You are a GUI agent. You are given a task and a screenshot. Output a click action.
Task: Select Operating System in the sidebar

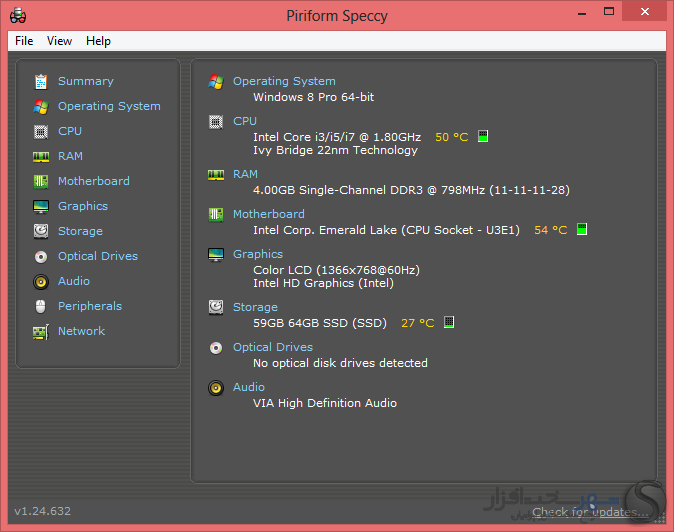click(109, 106)
